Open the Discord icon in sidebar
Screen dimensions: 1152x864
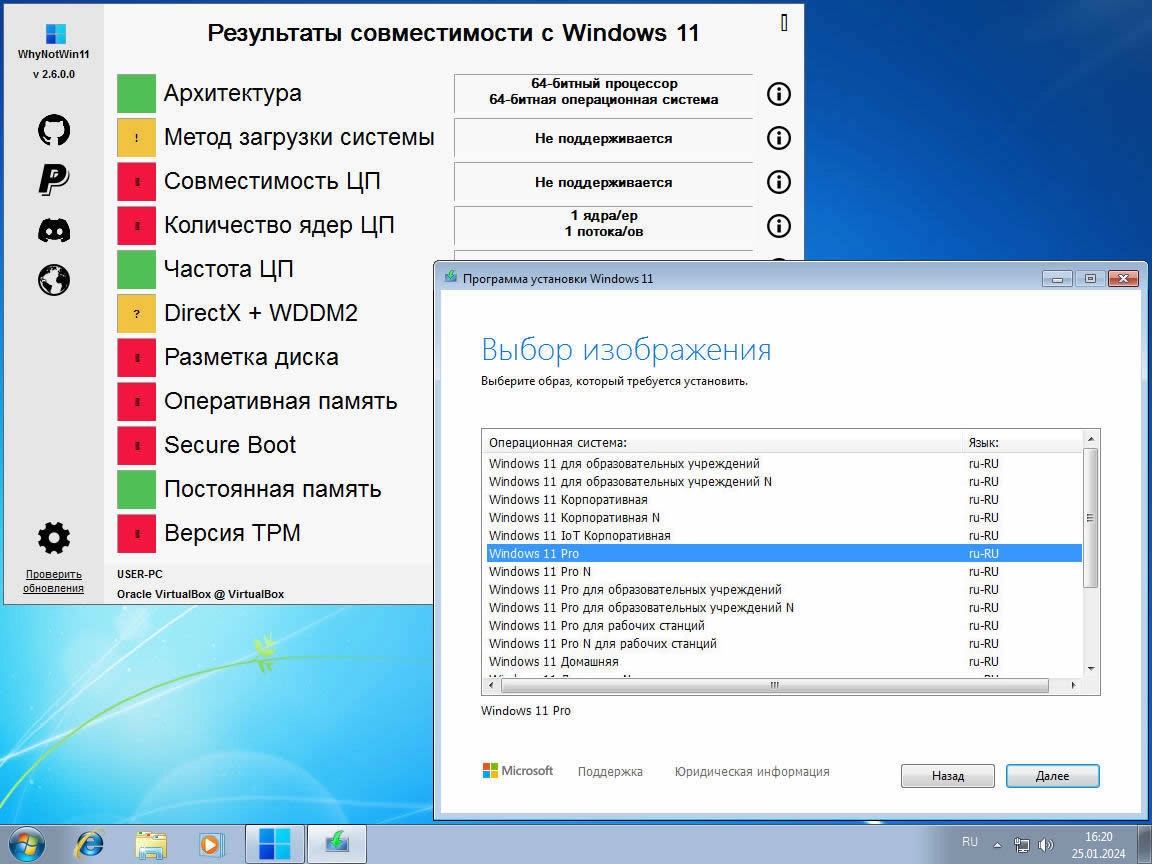point(54,230)
